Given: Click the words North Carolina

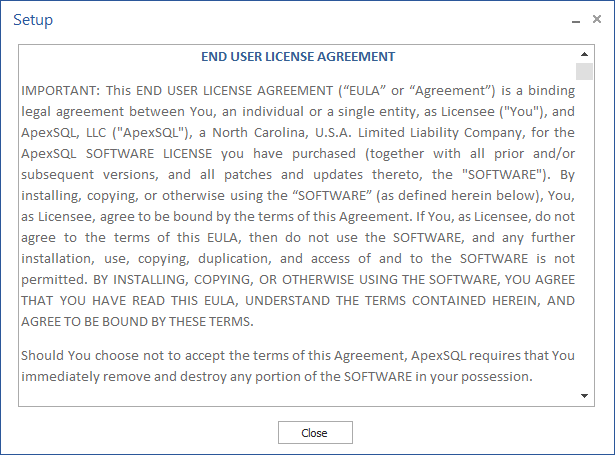Looking at the screenshot, I should [x=261, y=133].
